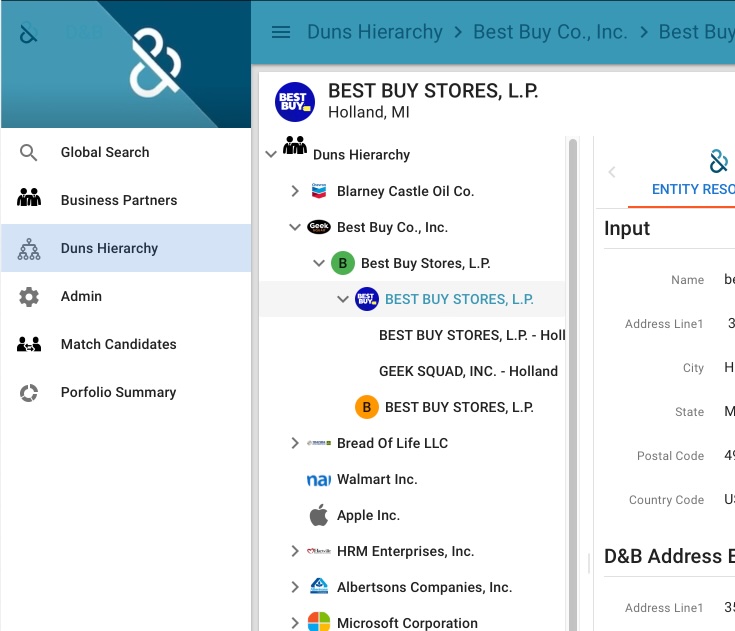The height and width of the screenshot is (631, 735).
Task: Click the Global Search magnifier icon
Action: 29,153
